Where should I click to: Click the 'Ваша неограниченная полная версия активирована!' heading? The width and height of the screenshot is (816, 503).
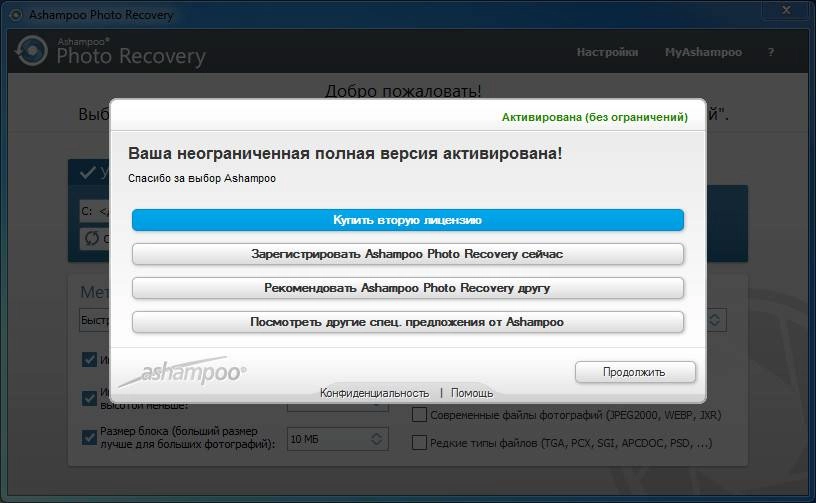pyautogui.click(x=345, y=153)
